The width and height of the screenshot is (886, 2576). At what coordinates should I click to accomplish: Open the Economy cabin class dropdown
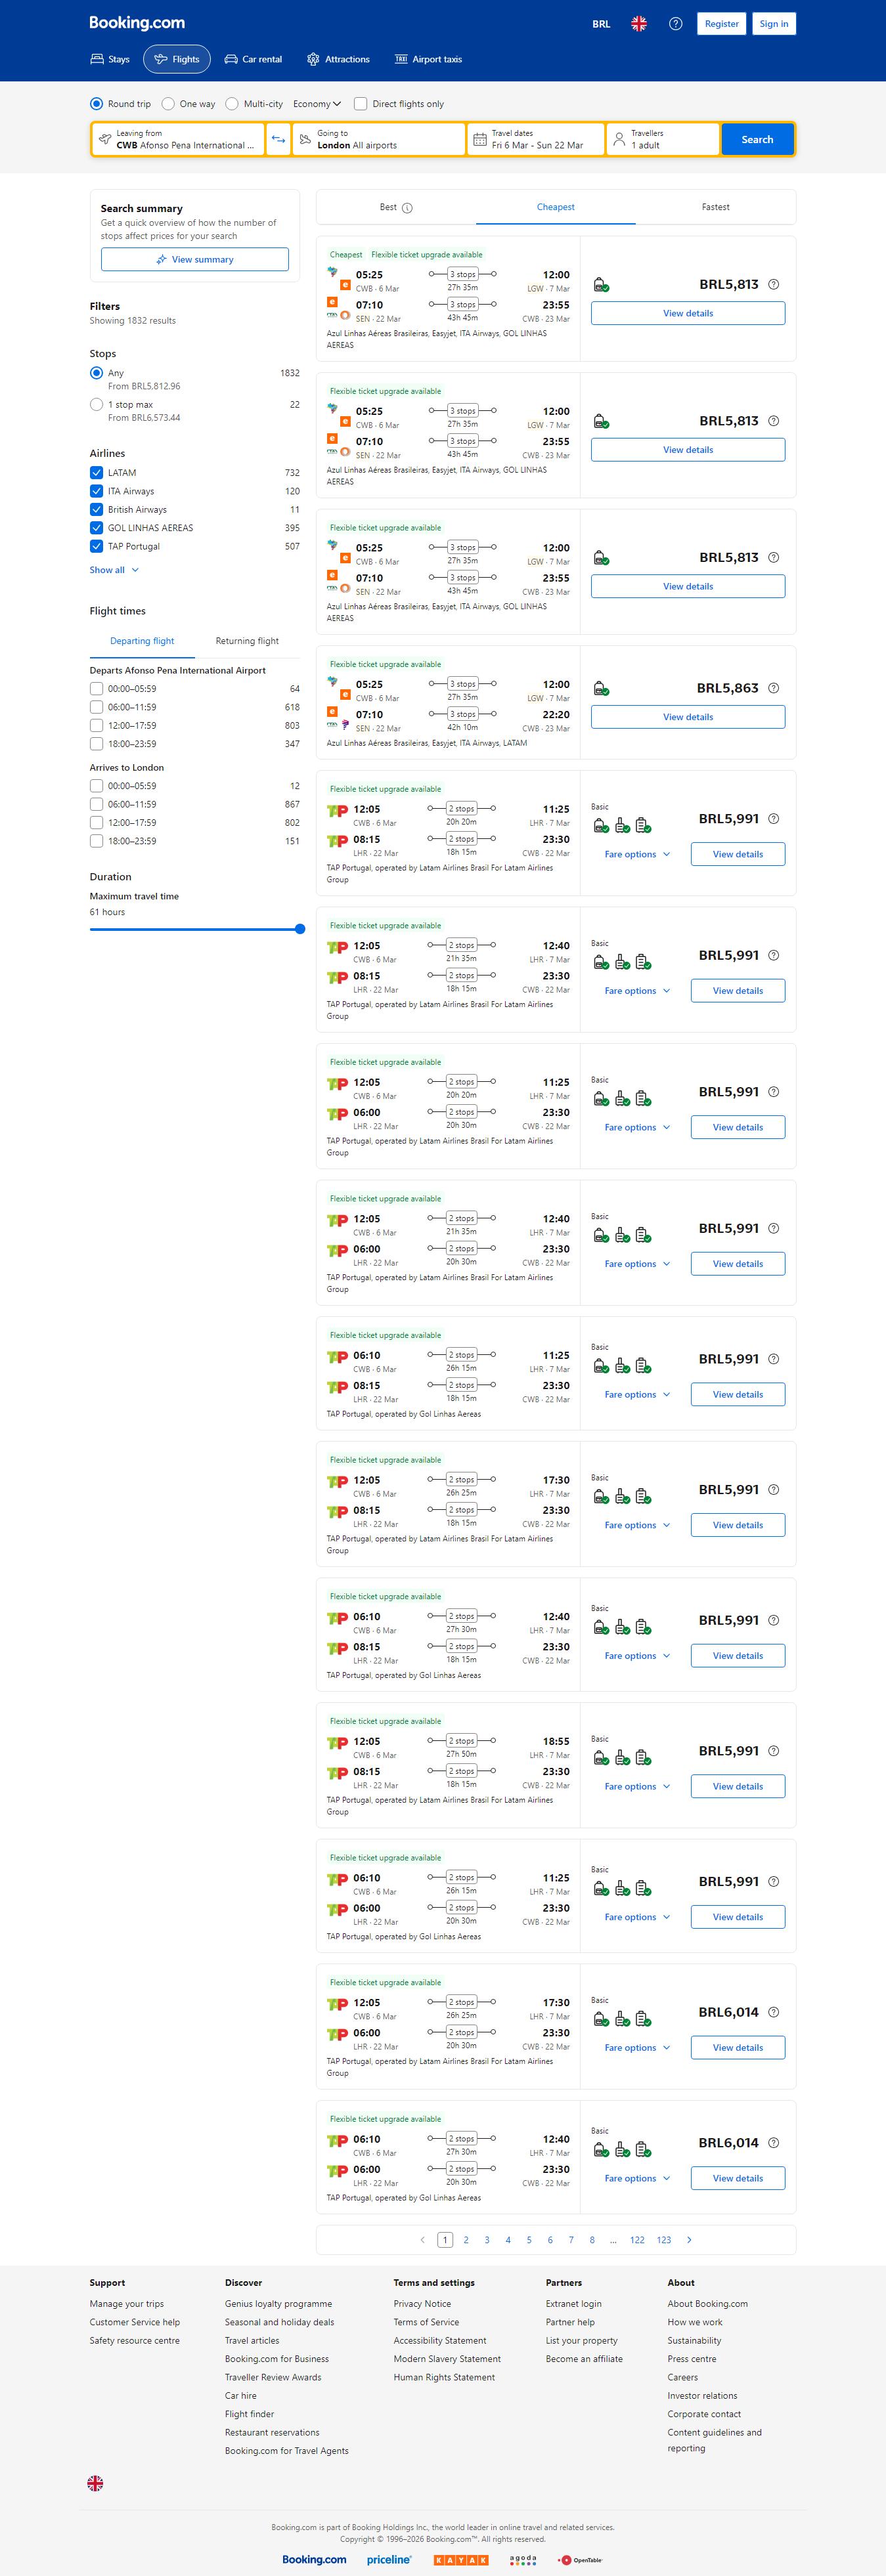point(316,104)
